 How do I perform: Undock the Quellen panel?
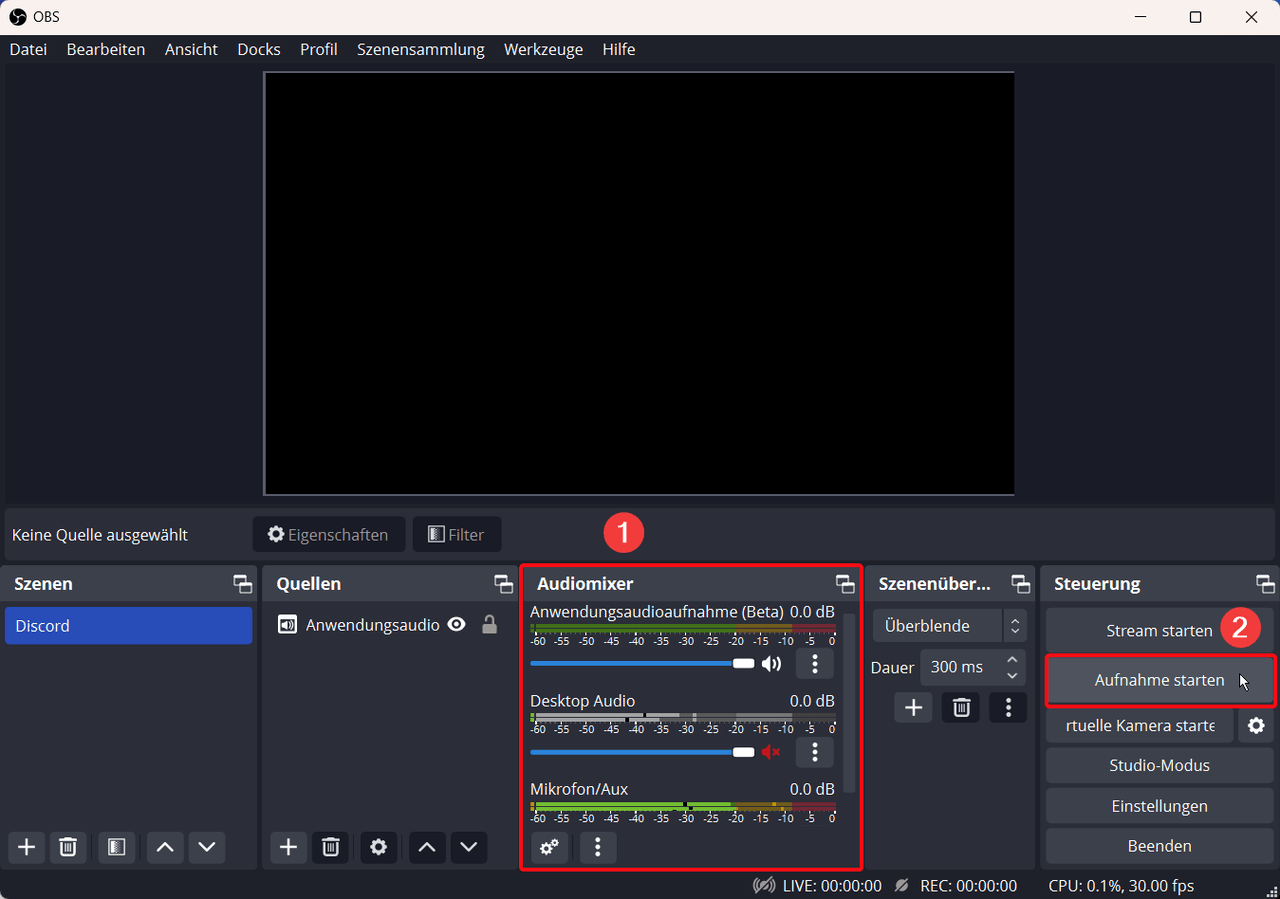pos(503,584)
